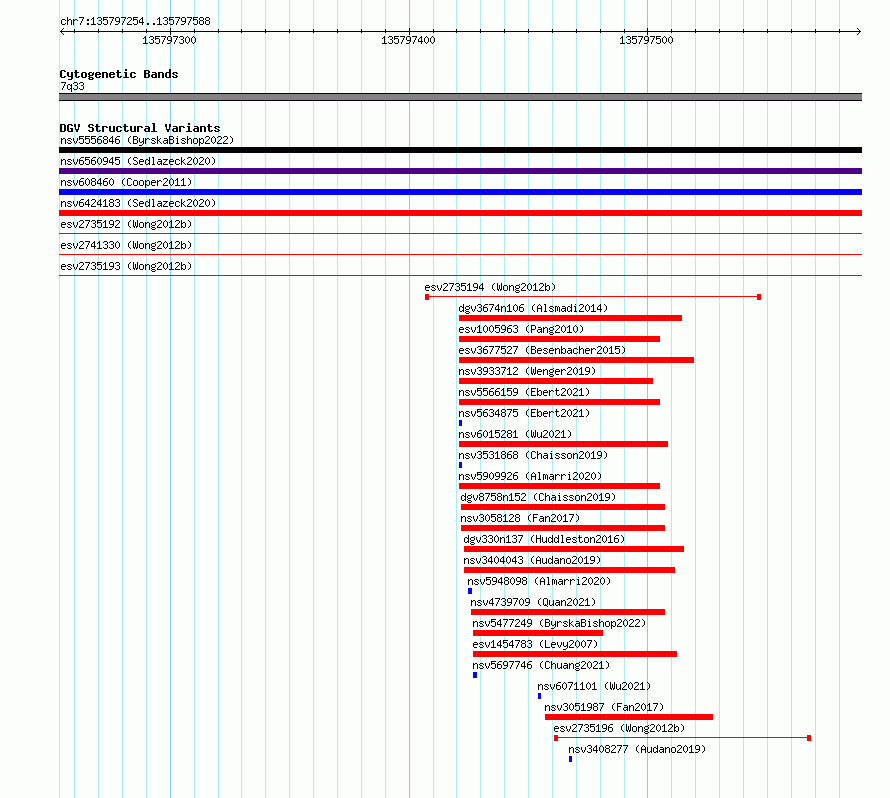Click the red dgv330n137 variant bar
The image size is (890, 798).
click(574, 549)
